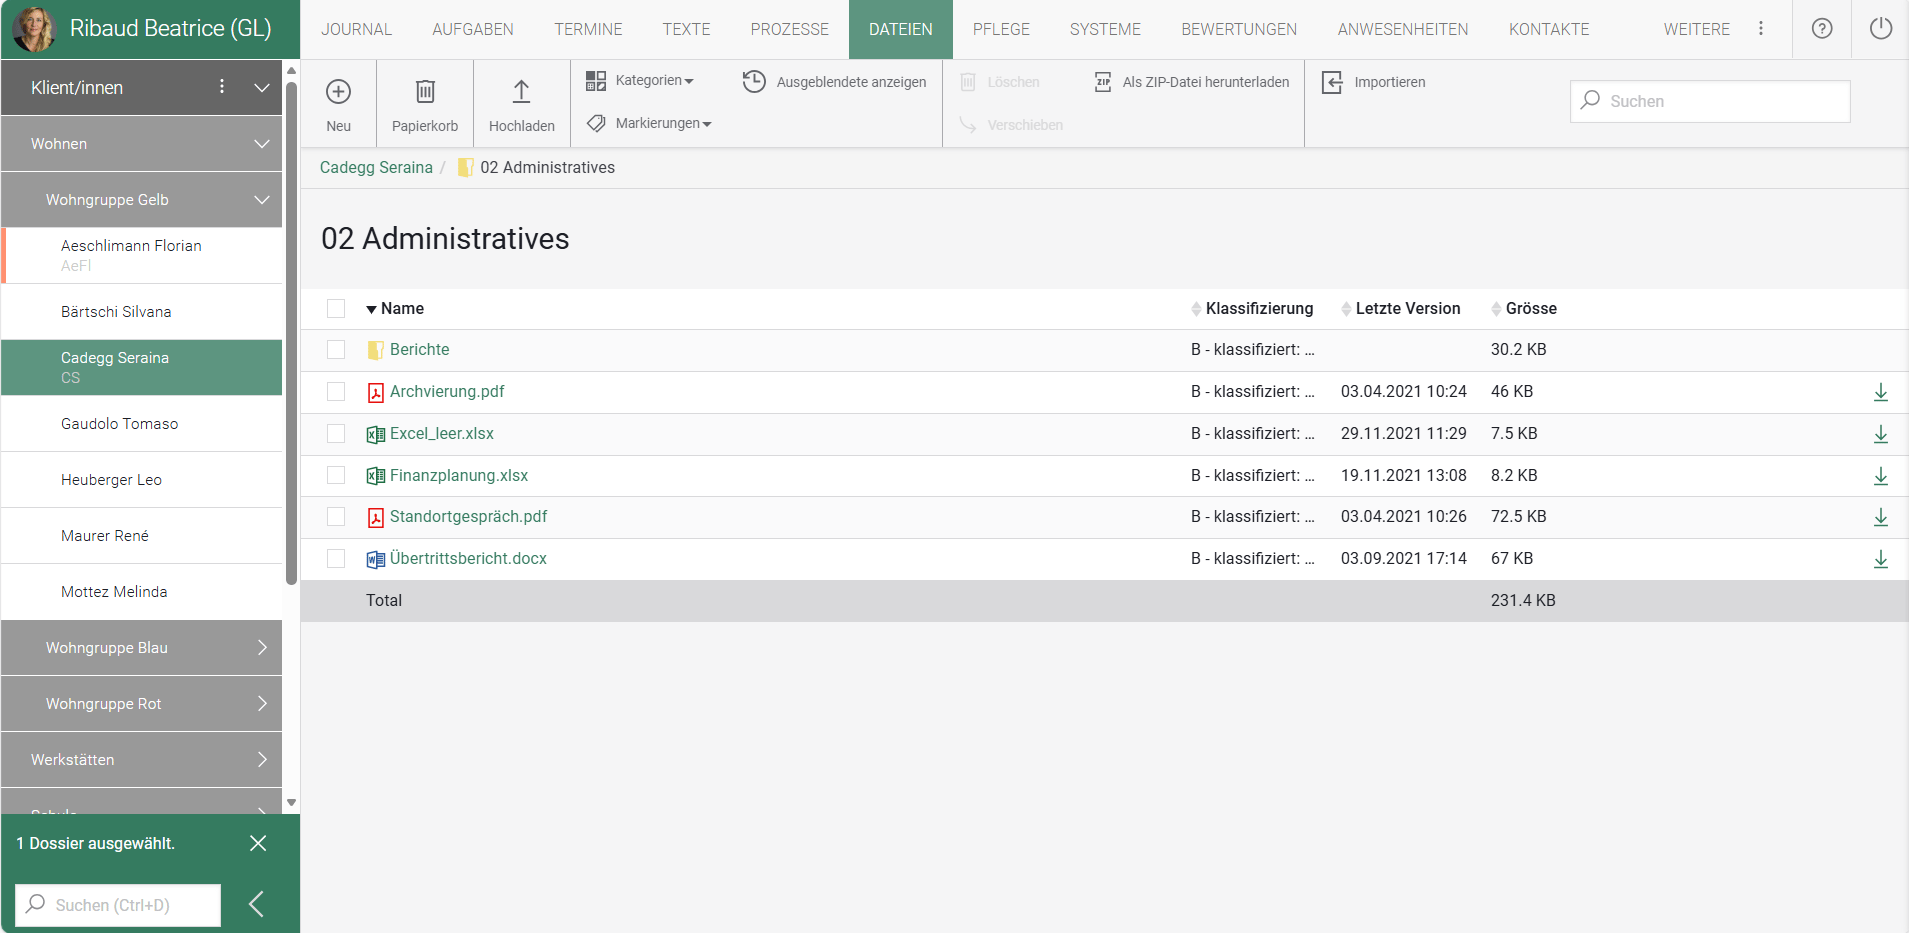Open the help question mark icon
Viewport: 1909px width, 933px height.
coord(1822,29)
